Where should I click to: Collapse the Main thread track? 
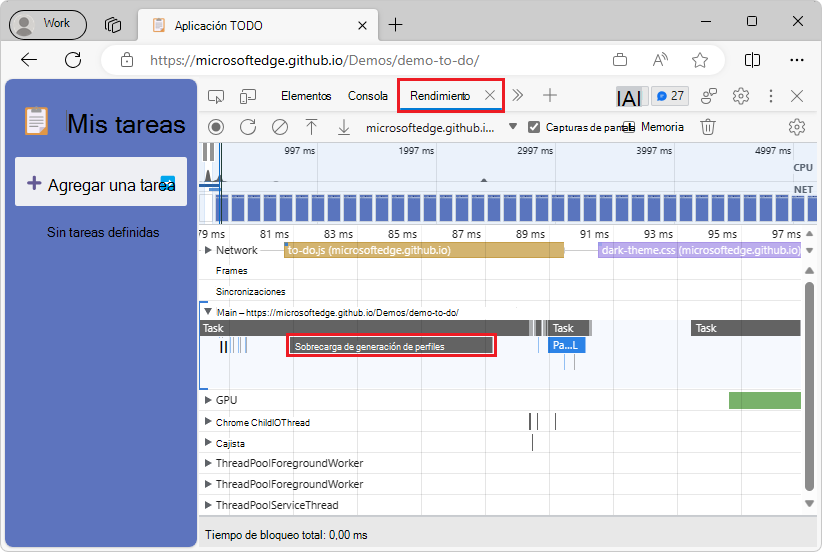pyautogui.click(x=208, y=311)
